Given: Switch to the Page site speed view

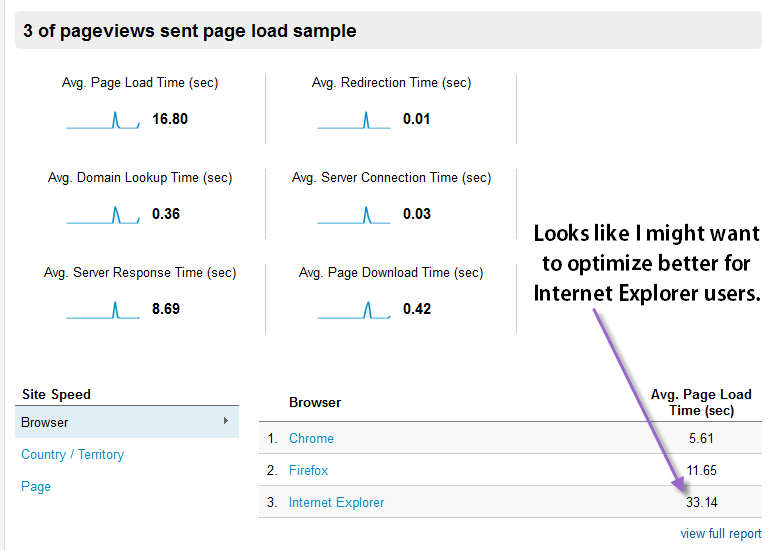Looking at the screenshot, I should pos(36,486).
